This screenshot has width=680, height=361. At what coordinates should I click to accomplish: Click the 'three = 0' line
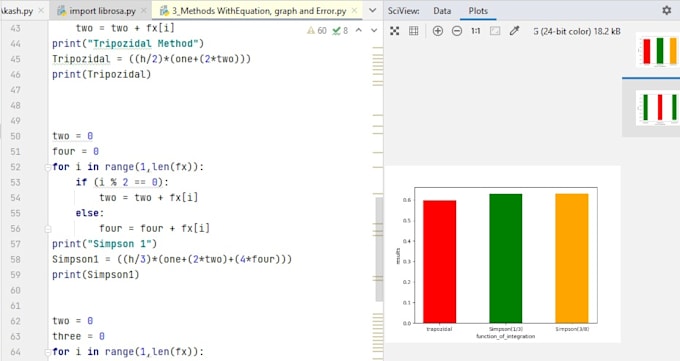pyautogui.click(x=78, y=336)
